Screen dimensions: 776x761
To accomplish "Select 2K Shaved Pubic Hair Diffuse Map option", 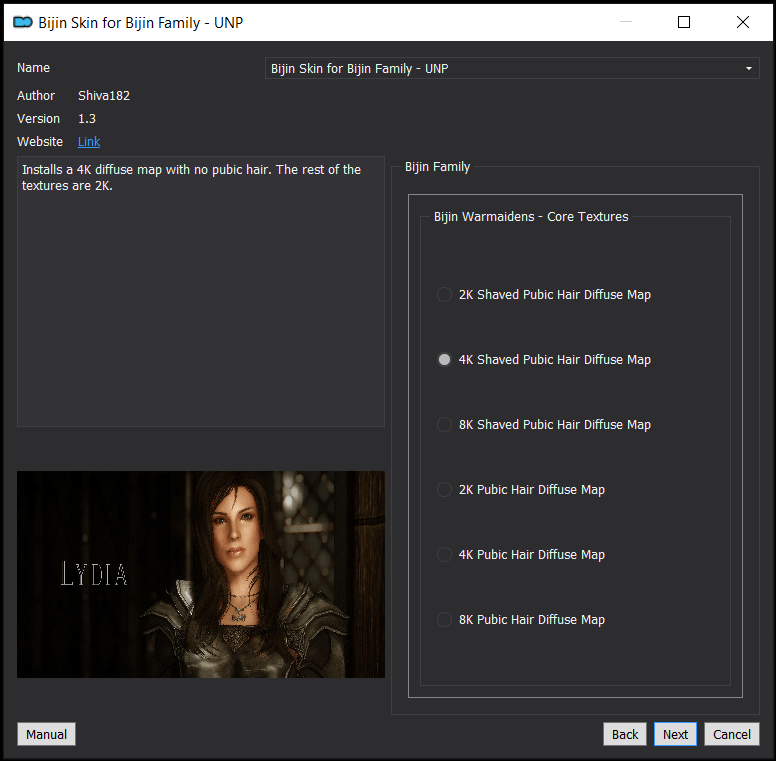I will pyautogui.click(x=544, y=294).
